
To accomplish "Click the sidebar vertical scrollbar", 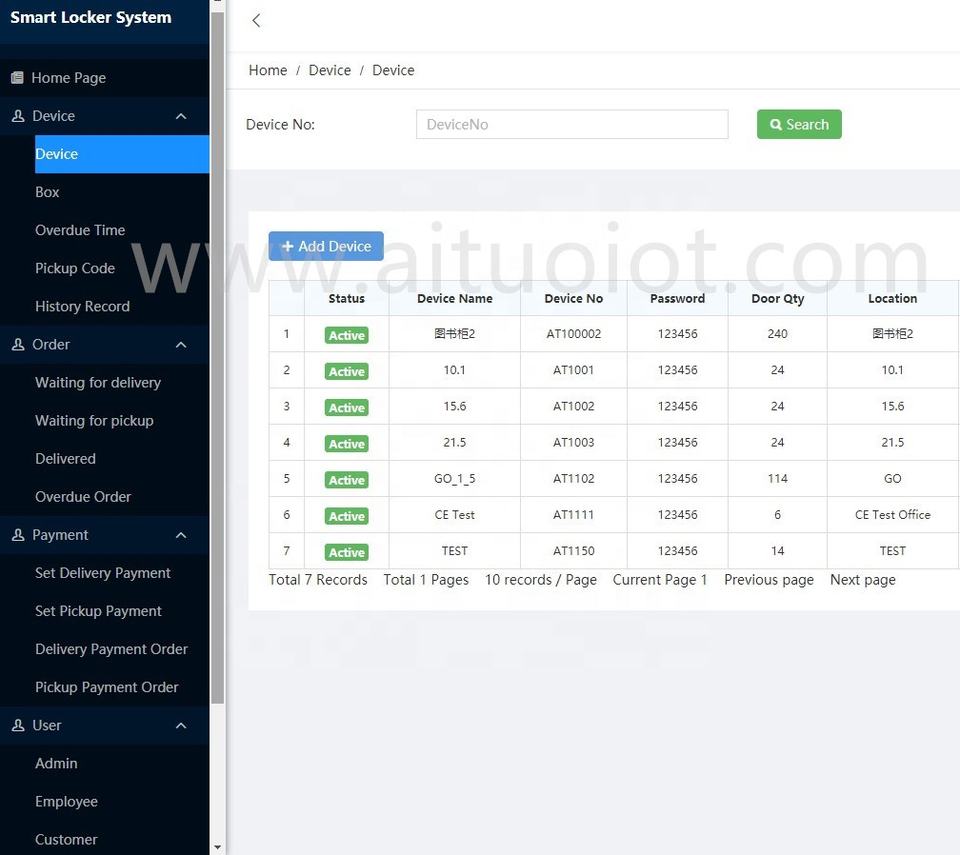I will point(217,358).
